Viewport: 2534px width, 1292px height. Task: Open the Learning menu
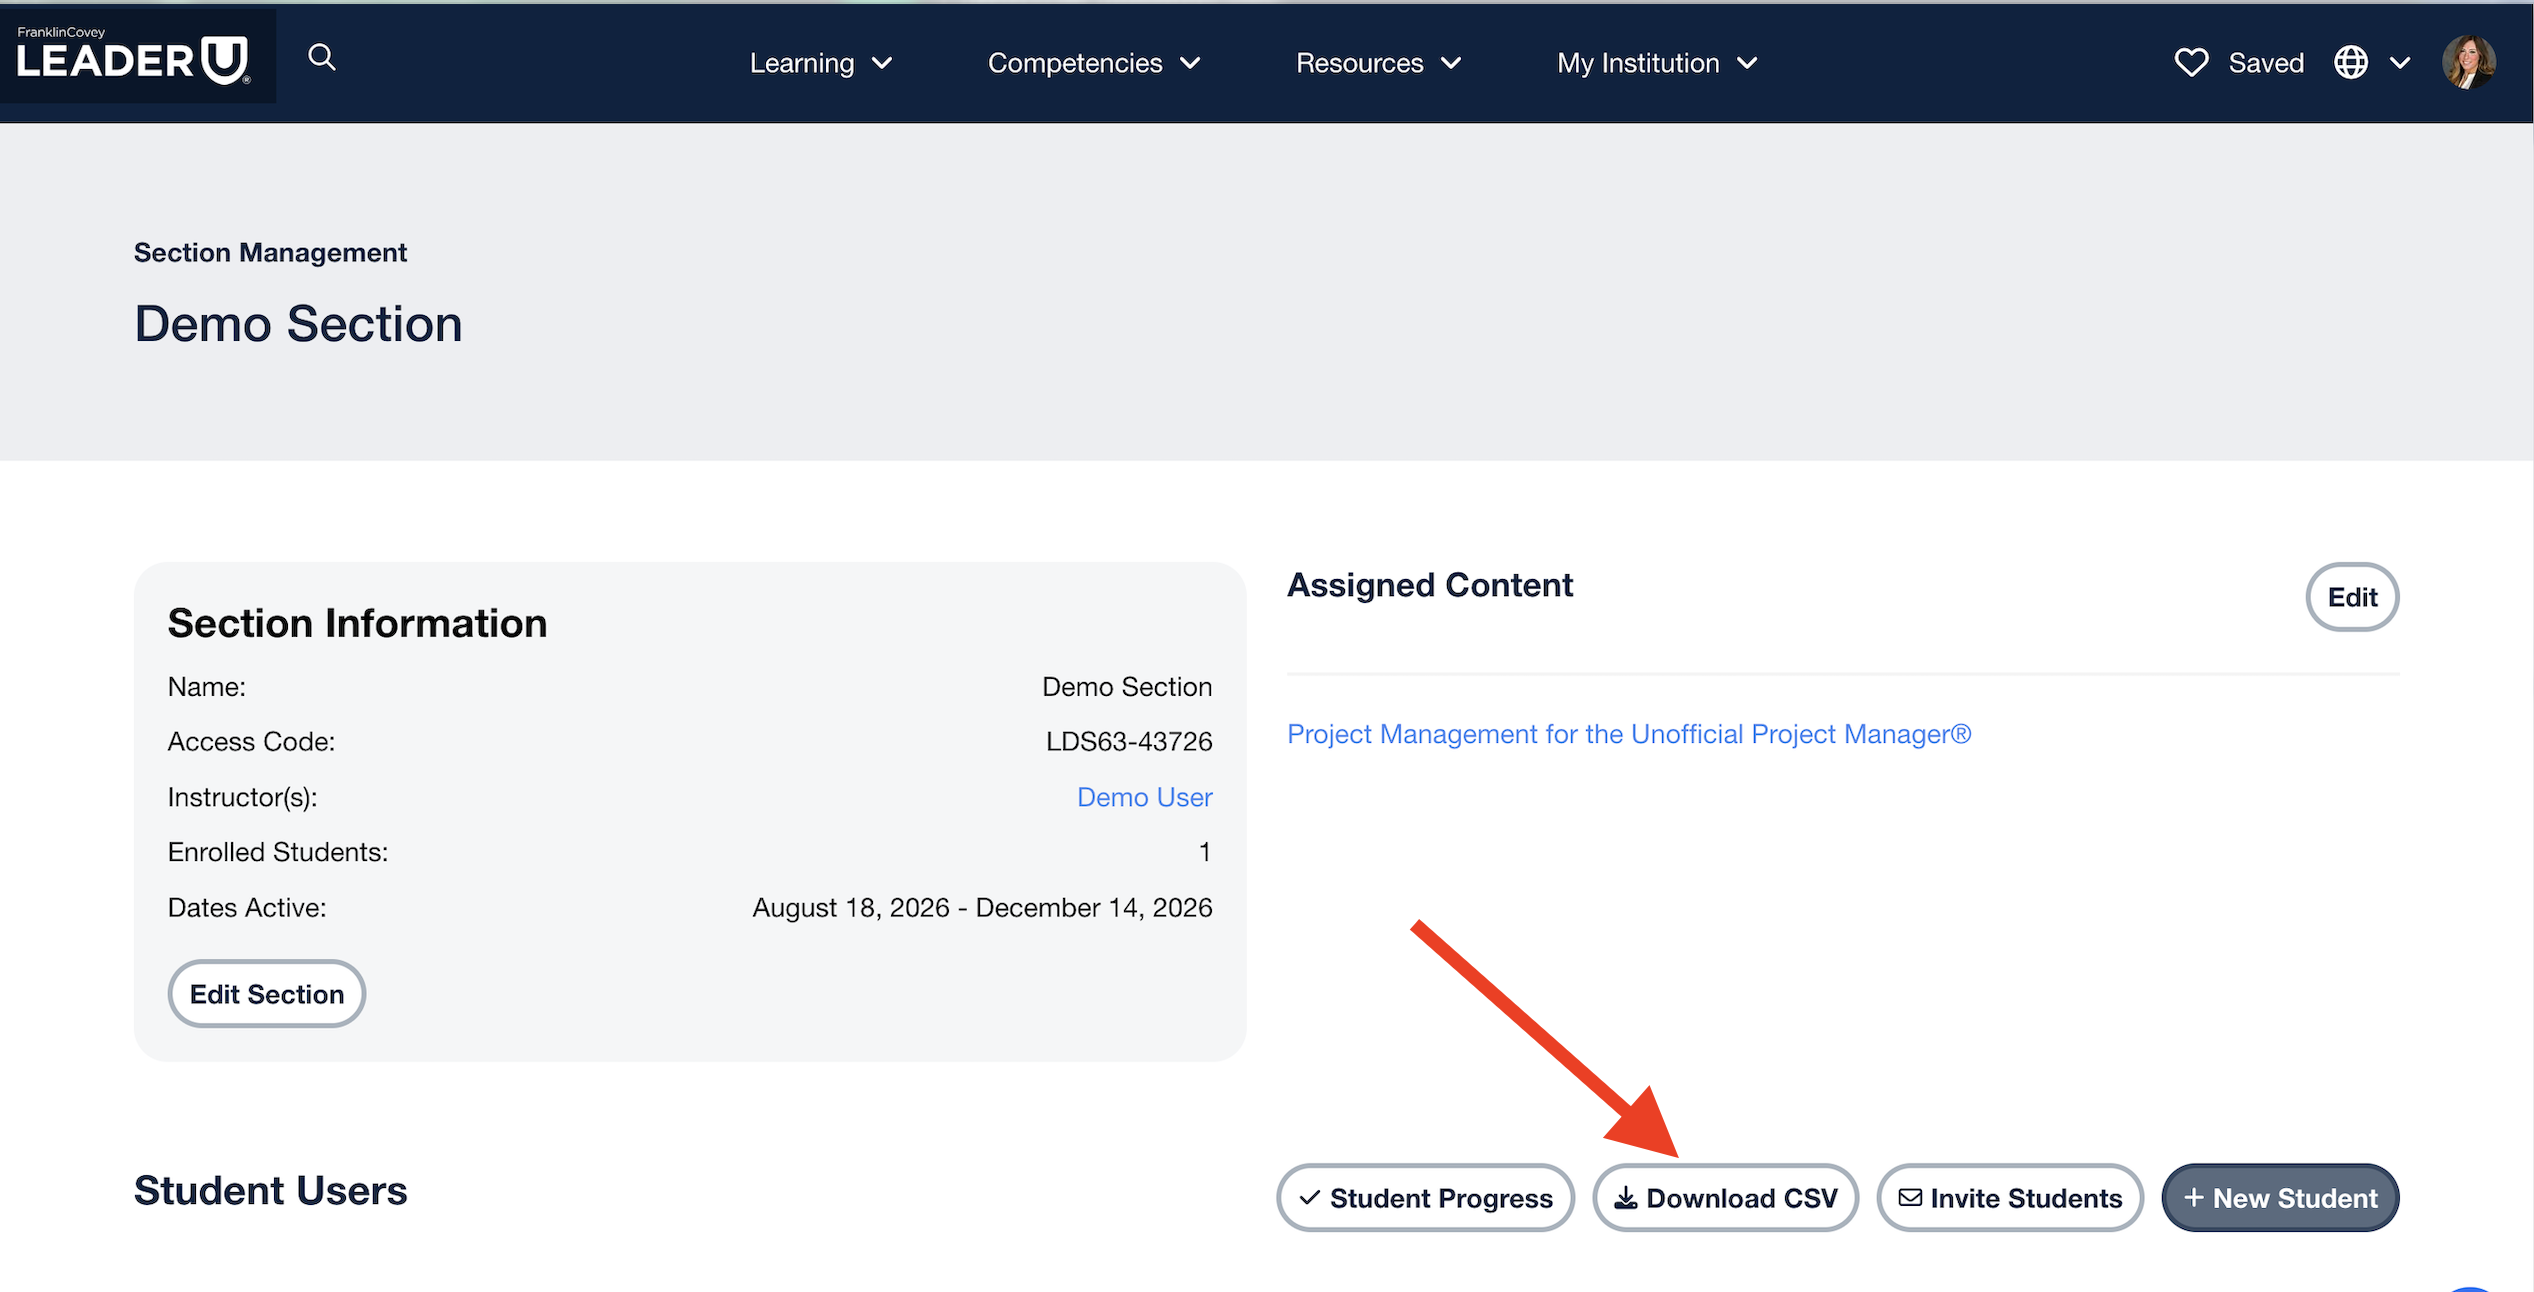821,63
